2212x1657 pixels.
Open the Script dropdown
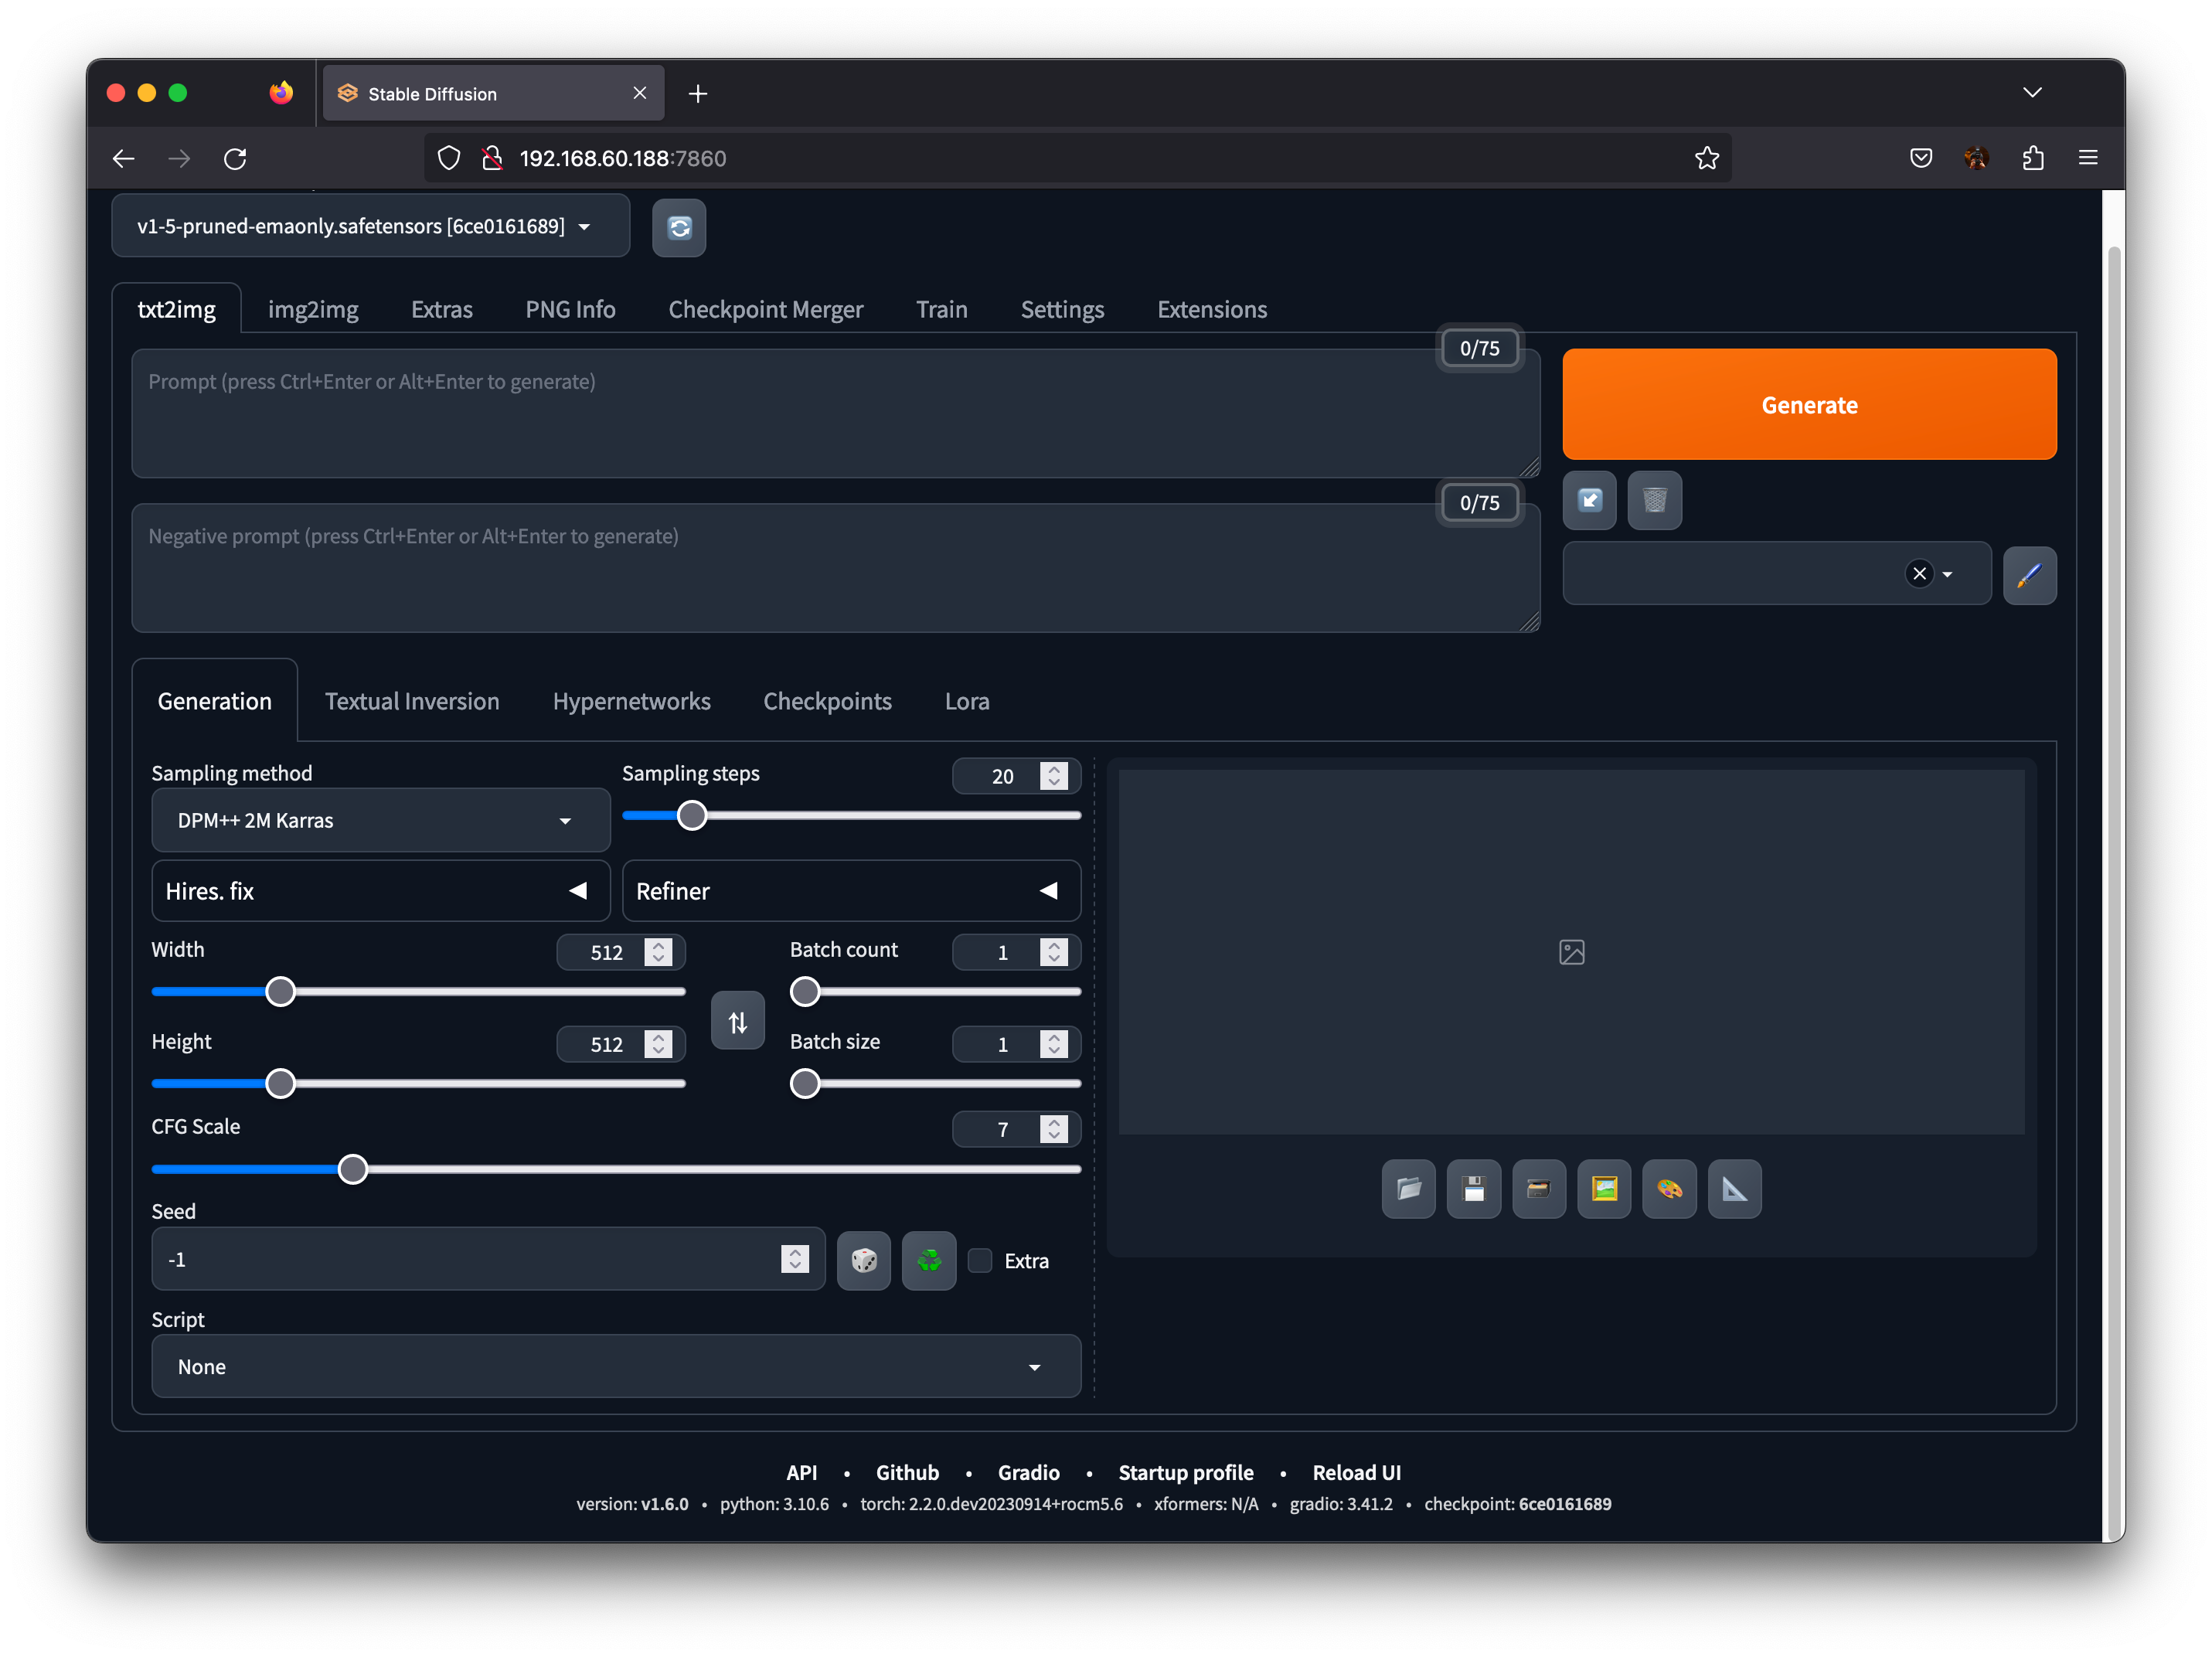615,1366
